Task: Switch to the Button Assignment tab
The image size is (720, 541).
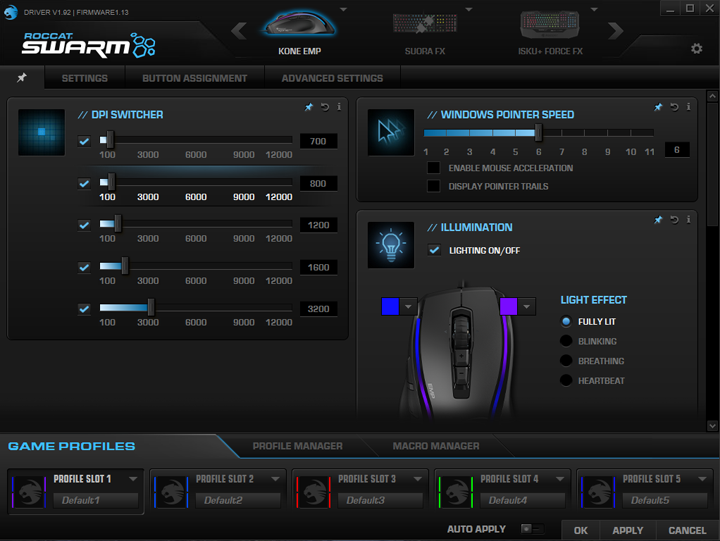Action: click(x=194, y=78)
